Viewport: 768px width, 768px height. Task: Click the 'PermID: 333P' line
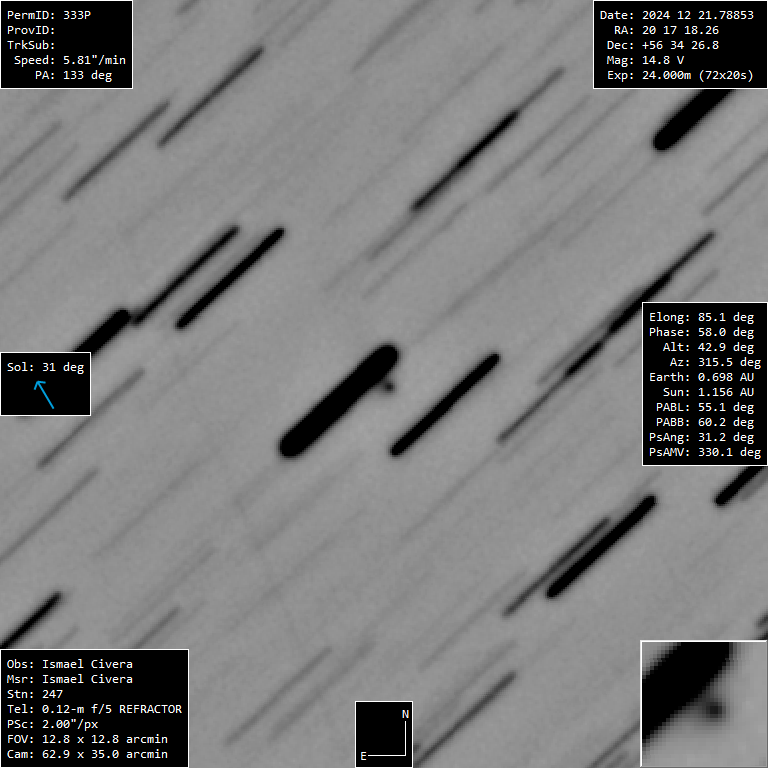(x=49, y=15)
